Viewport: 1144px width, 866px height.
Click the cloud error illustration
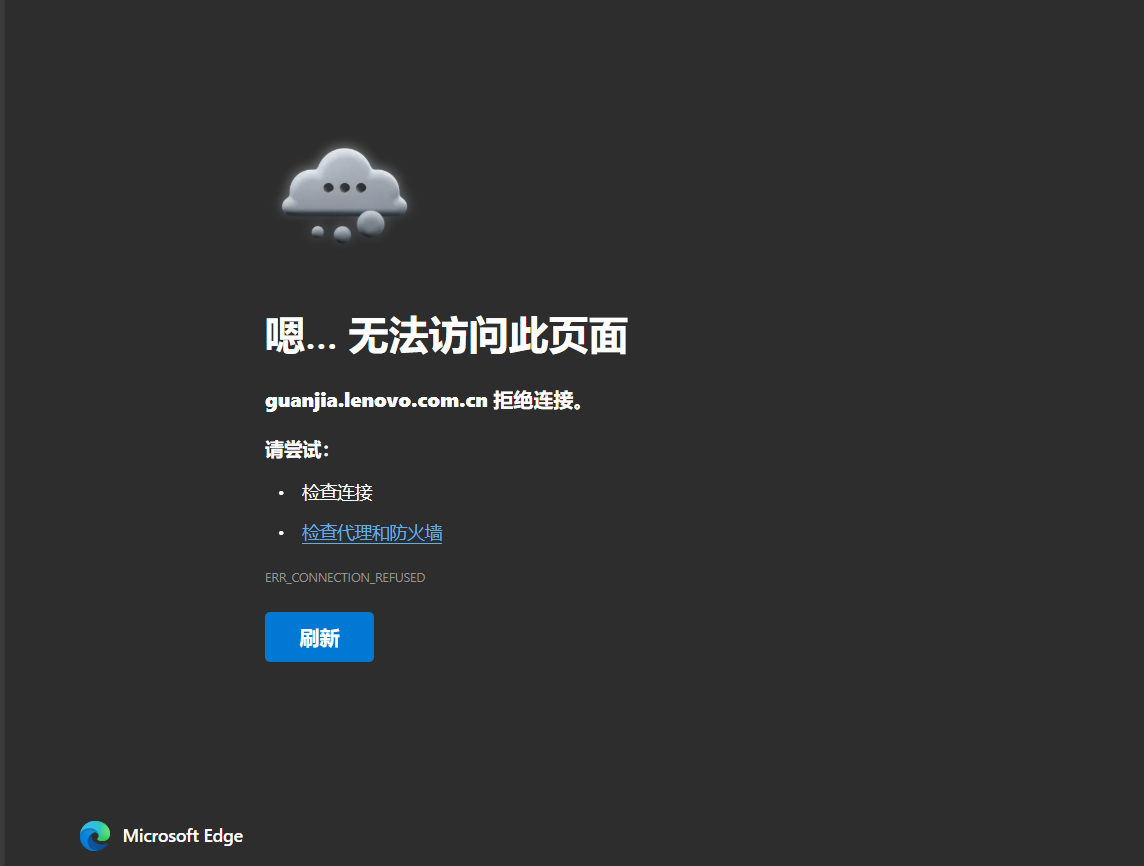344,195
